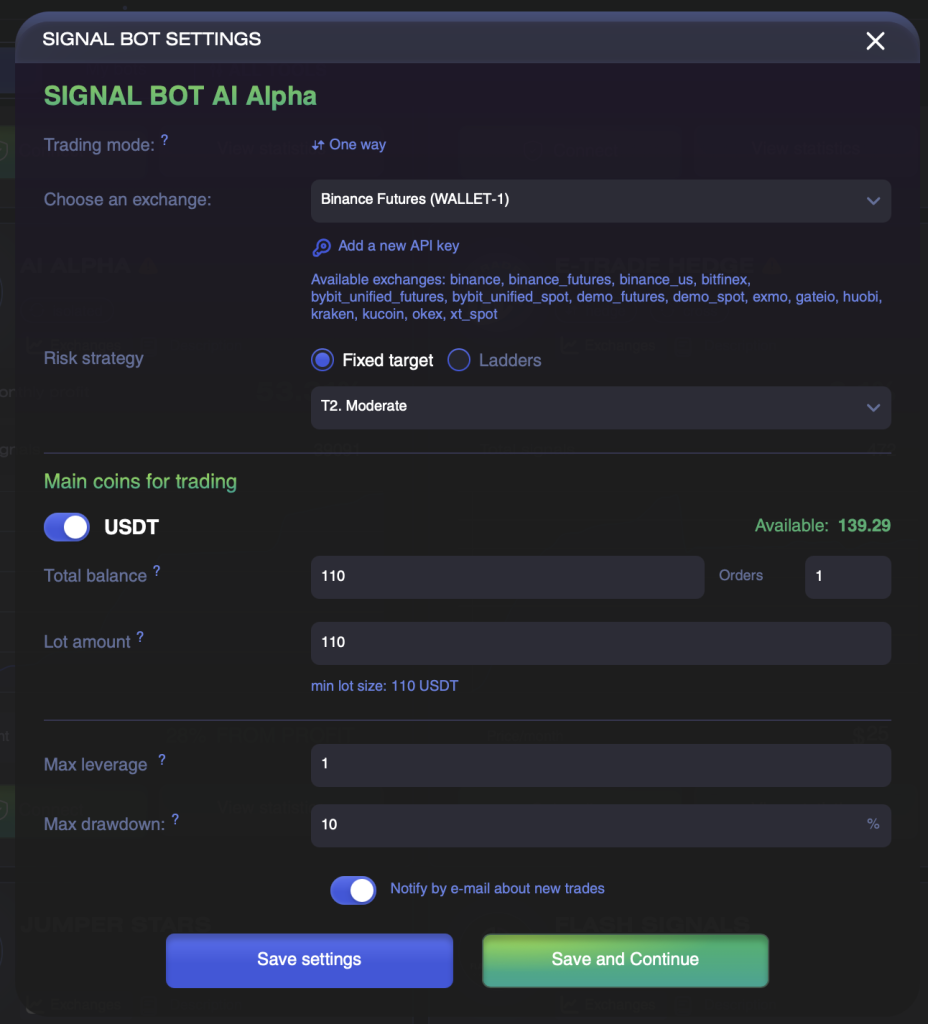Open the Lot amount help tooltip icon
The width and height of the screenshot is (928, 1024).
point(140,637)
